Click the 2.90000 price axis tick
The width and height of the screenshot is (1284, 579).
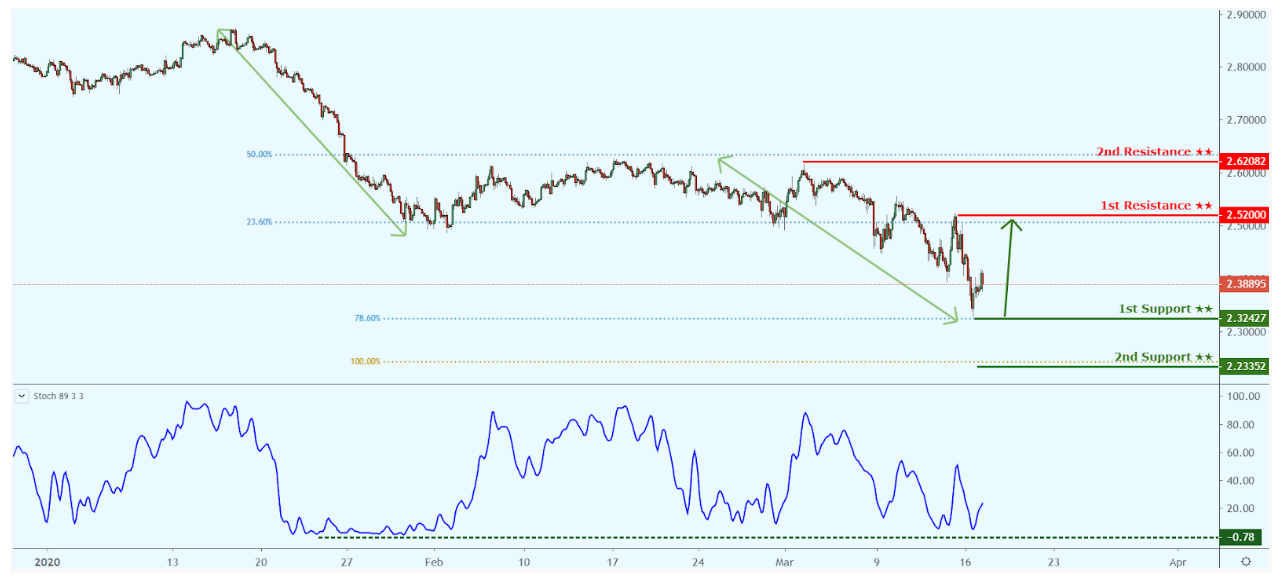click(1246, 15)
